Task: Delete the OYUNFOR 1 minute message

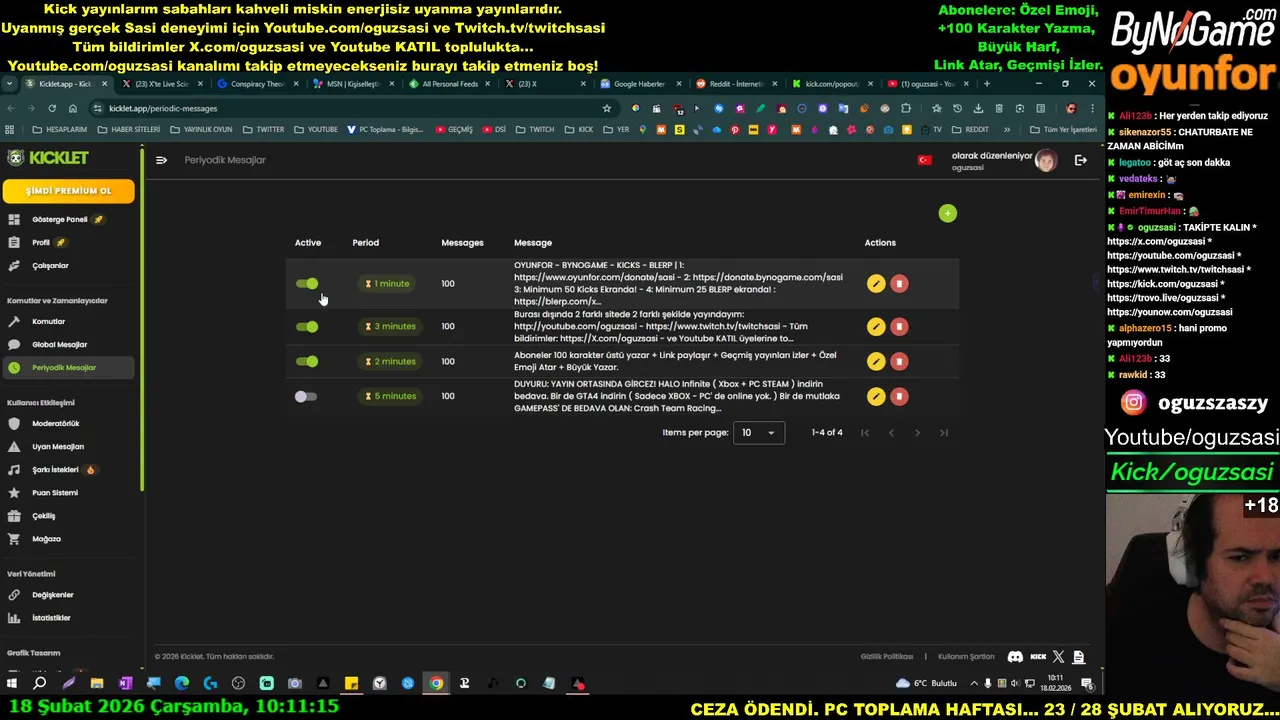Action: pyautogui.click(x=899, y=284)
